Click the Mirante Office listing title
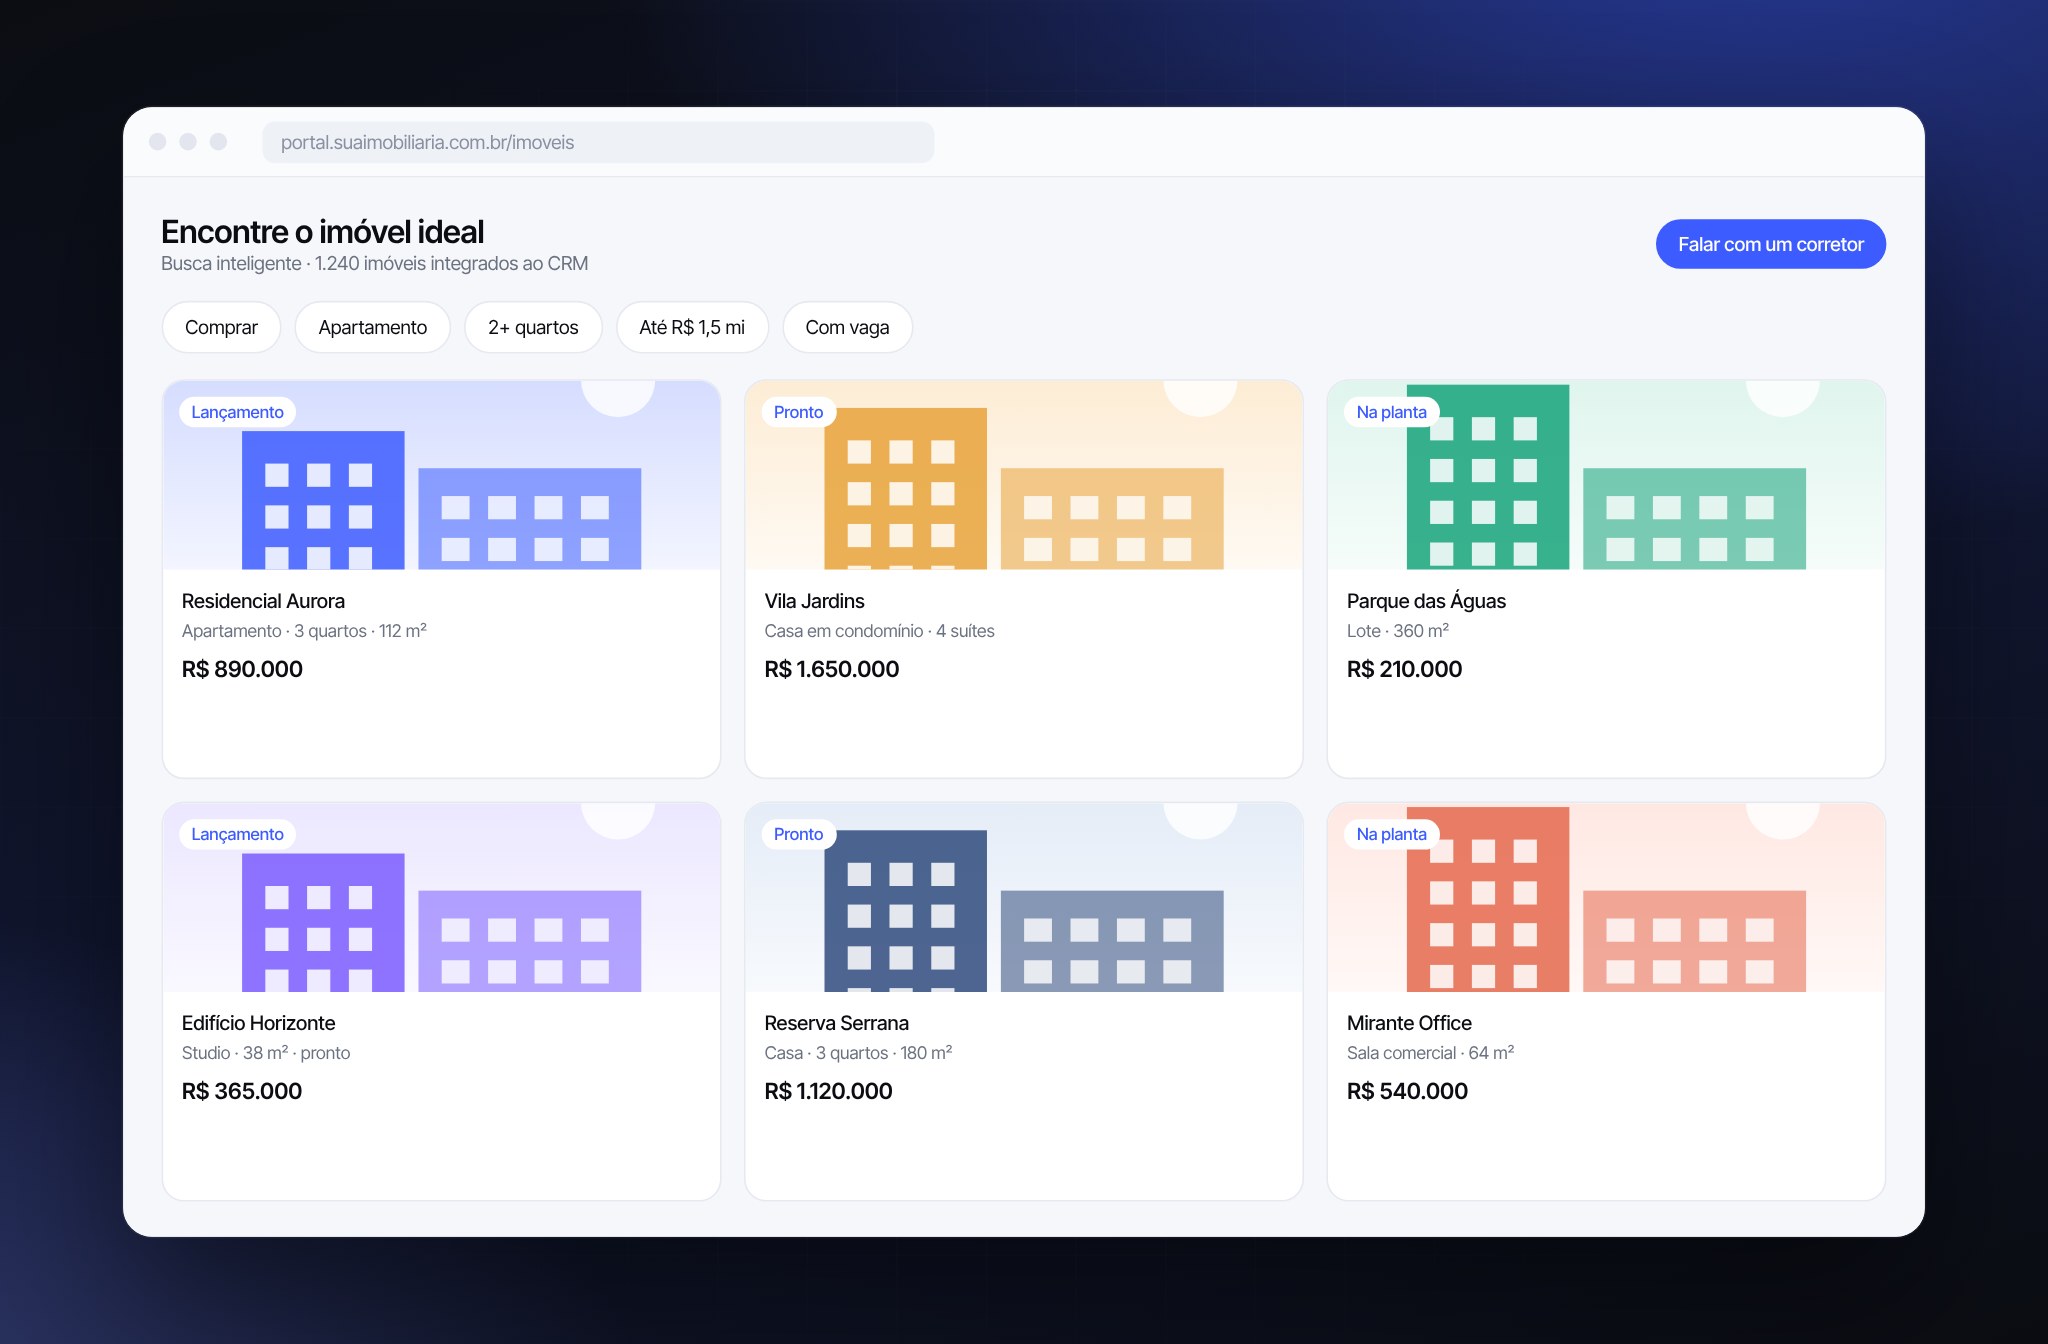The height and width of the screenshot is (1344, 2048). [x=1409, y=1023]
